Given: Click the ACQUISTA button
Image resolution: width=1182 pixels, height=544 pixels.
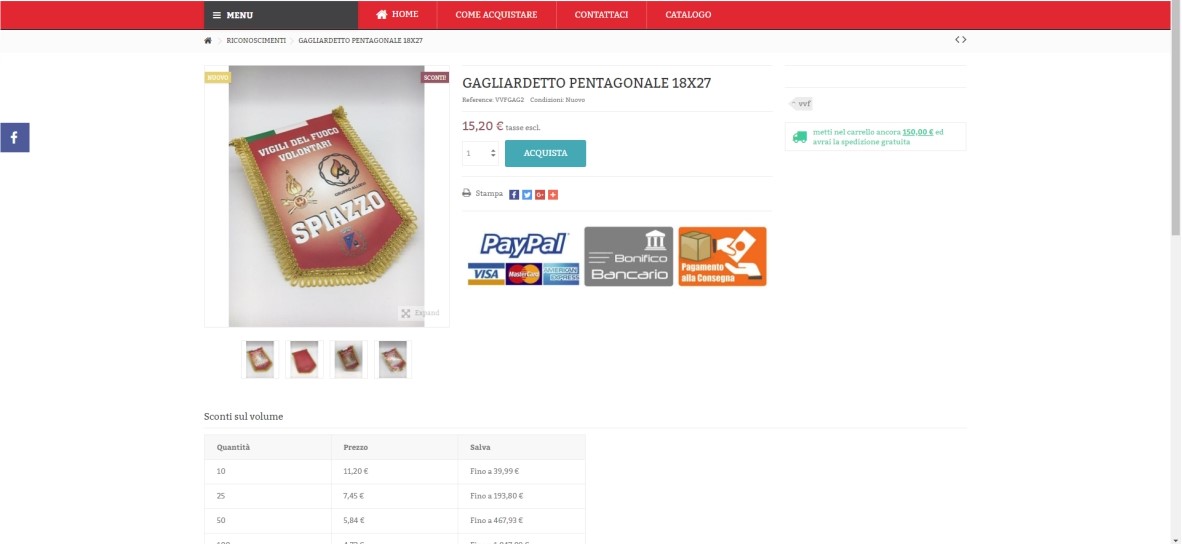Looking at the screenshot, I should [x=545, y=154].
